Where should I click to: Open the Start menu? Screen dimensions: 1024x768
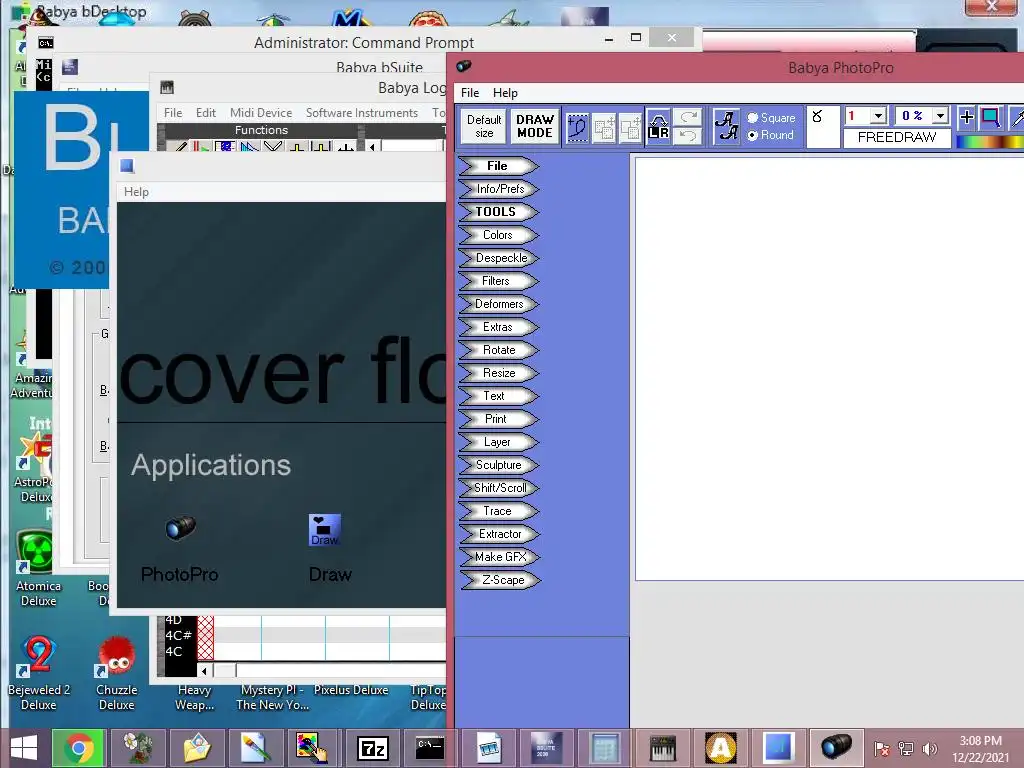25,748
